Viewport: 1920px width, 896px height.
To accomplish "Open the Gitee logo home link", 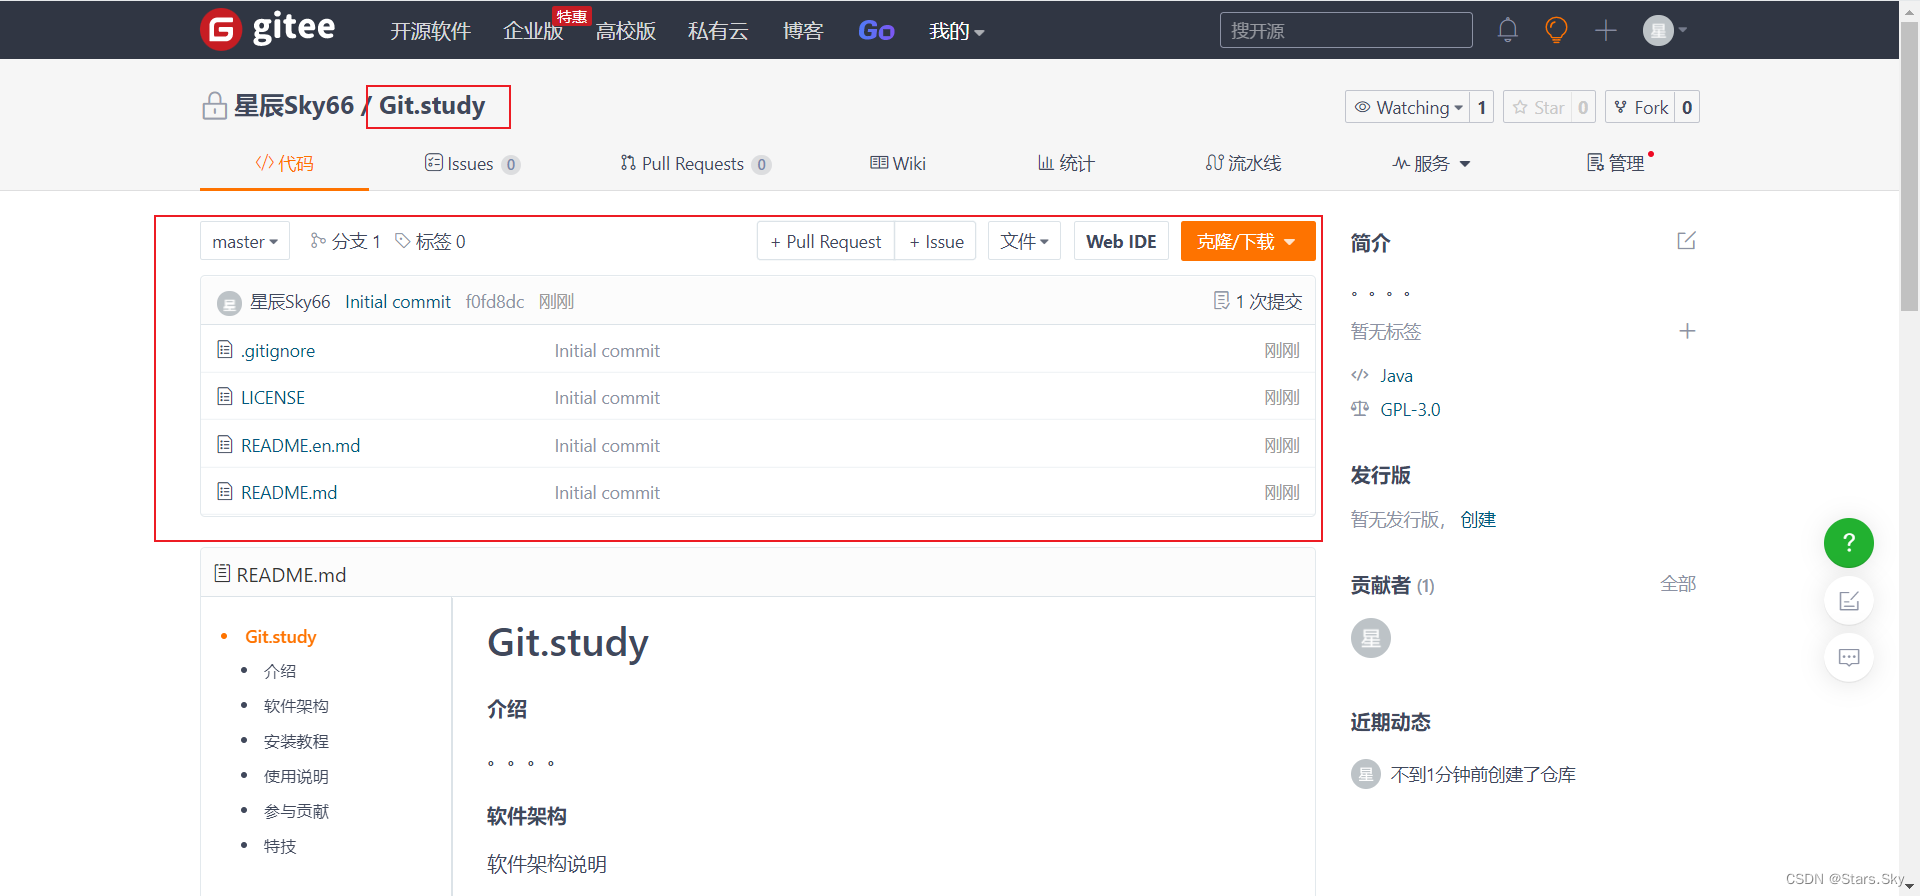I will (268, 29).
